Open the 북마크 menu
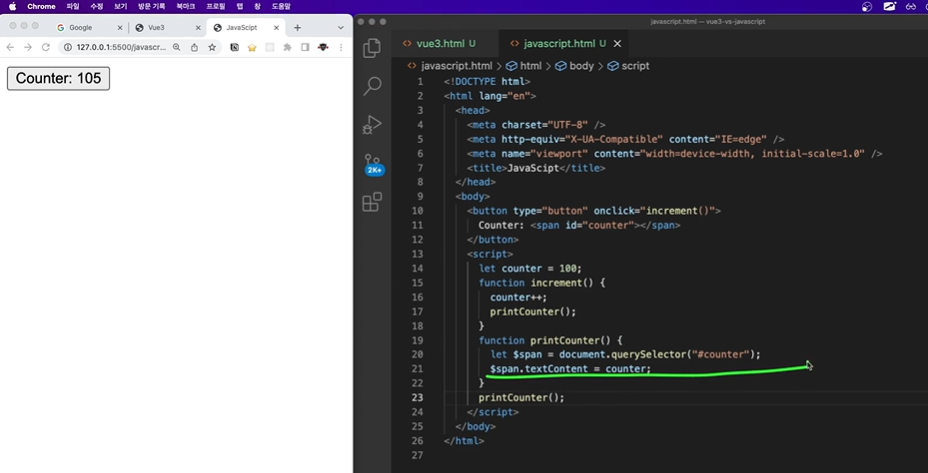Screen dimensions: 928x473 click(x=185, y=7)
